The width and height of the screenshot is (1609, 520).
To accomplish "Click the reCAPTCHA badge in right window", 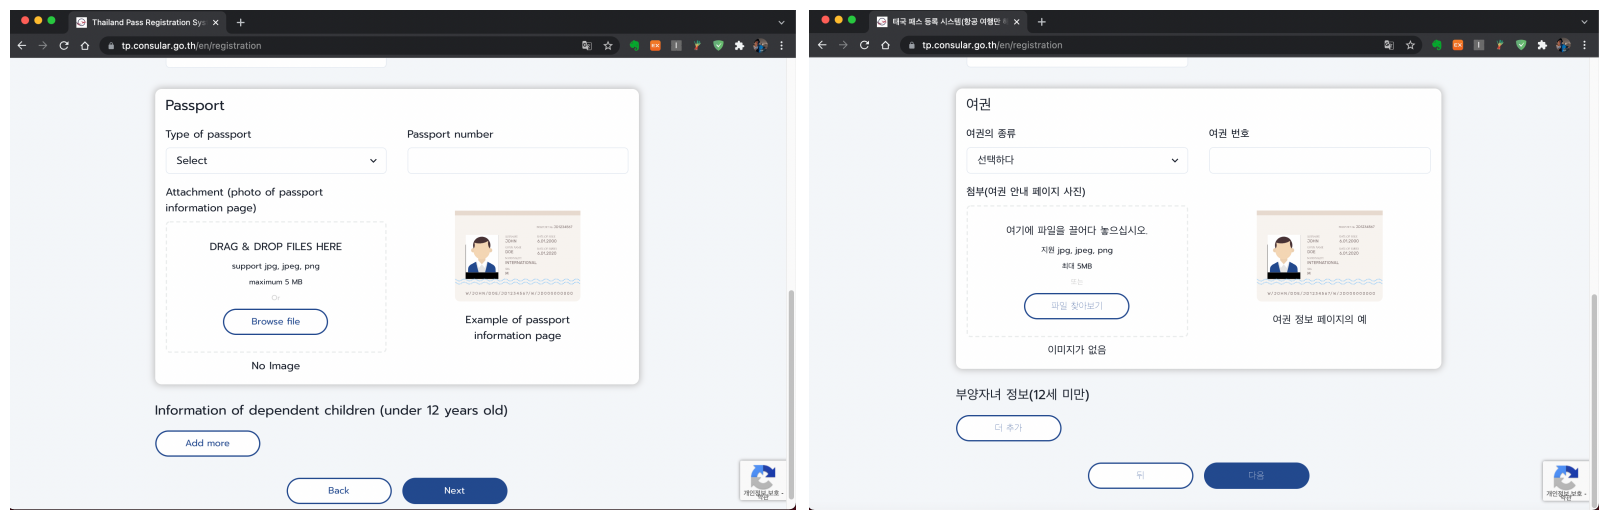I will 1566,481.
